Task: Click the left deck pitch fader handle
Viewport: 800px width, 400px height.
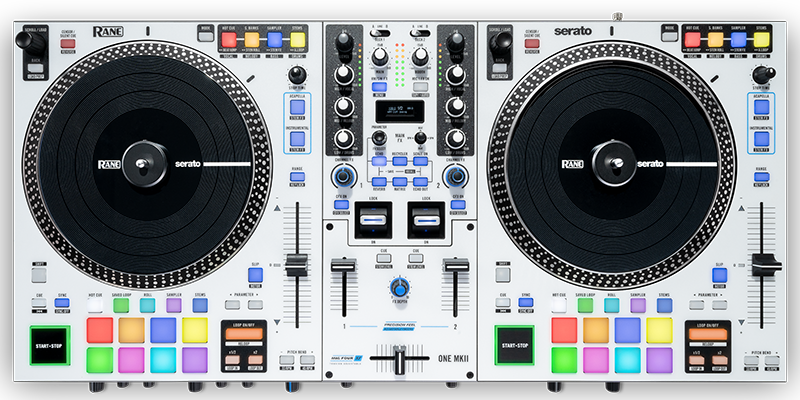Action: pos(295,265)
